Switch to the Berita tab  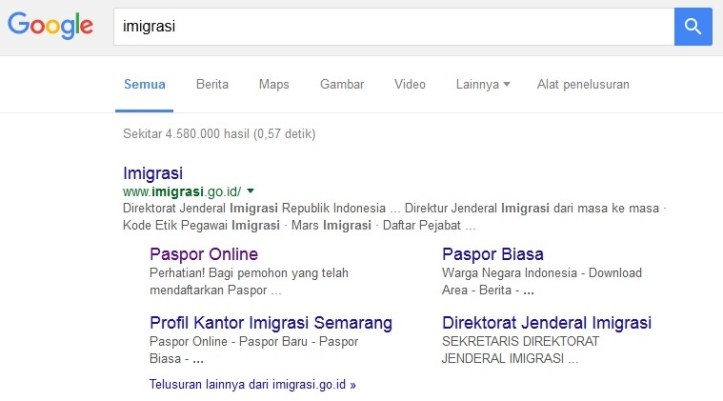pyautogui.click(x=212, y=84)
